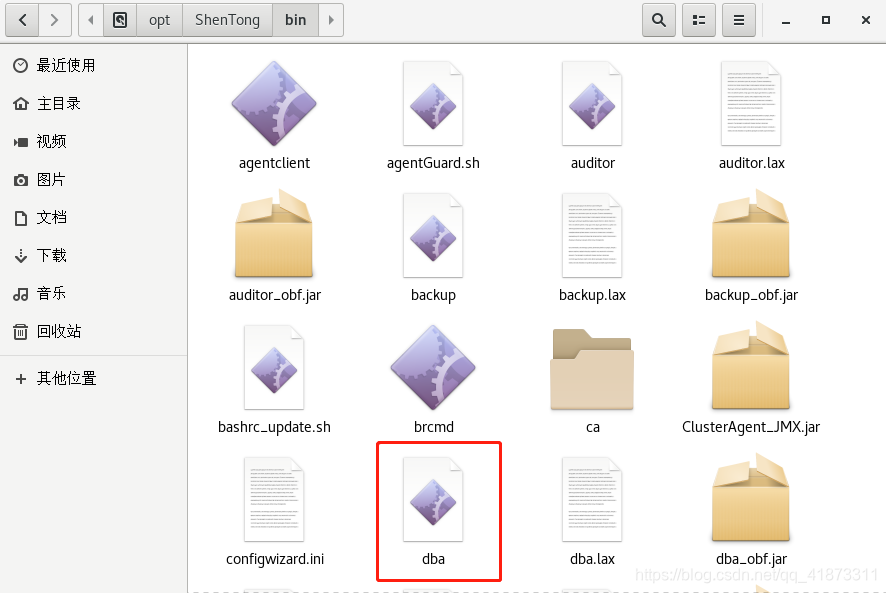Select the dba.lax document icon

point(592,500)
